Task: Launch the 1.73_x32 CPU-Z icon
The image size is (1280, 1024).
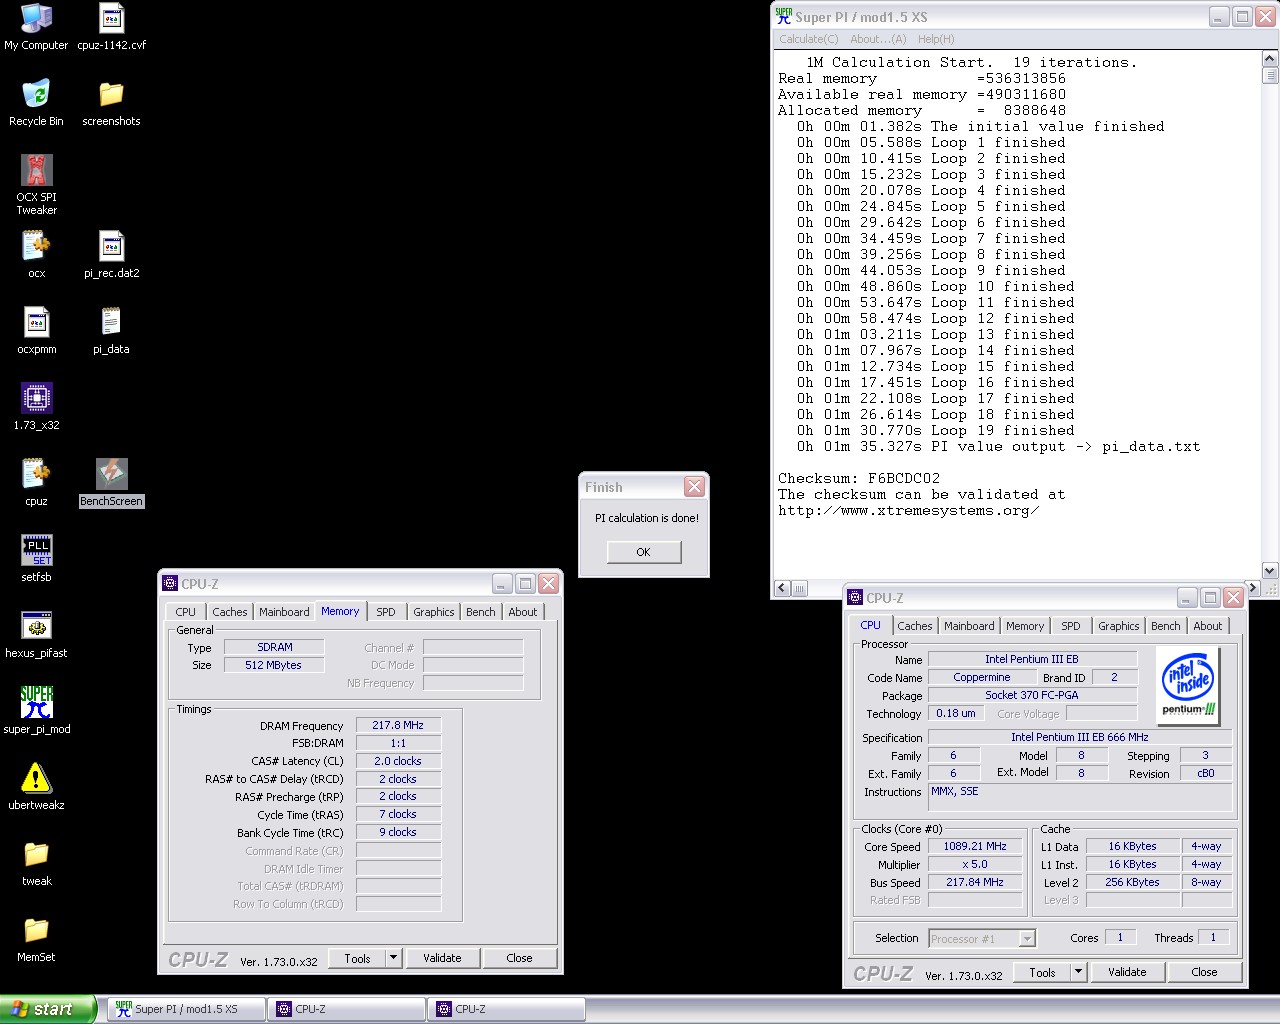Action: [x=36, y=406]
